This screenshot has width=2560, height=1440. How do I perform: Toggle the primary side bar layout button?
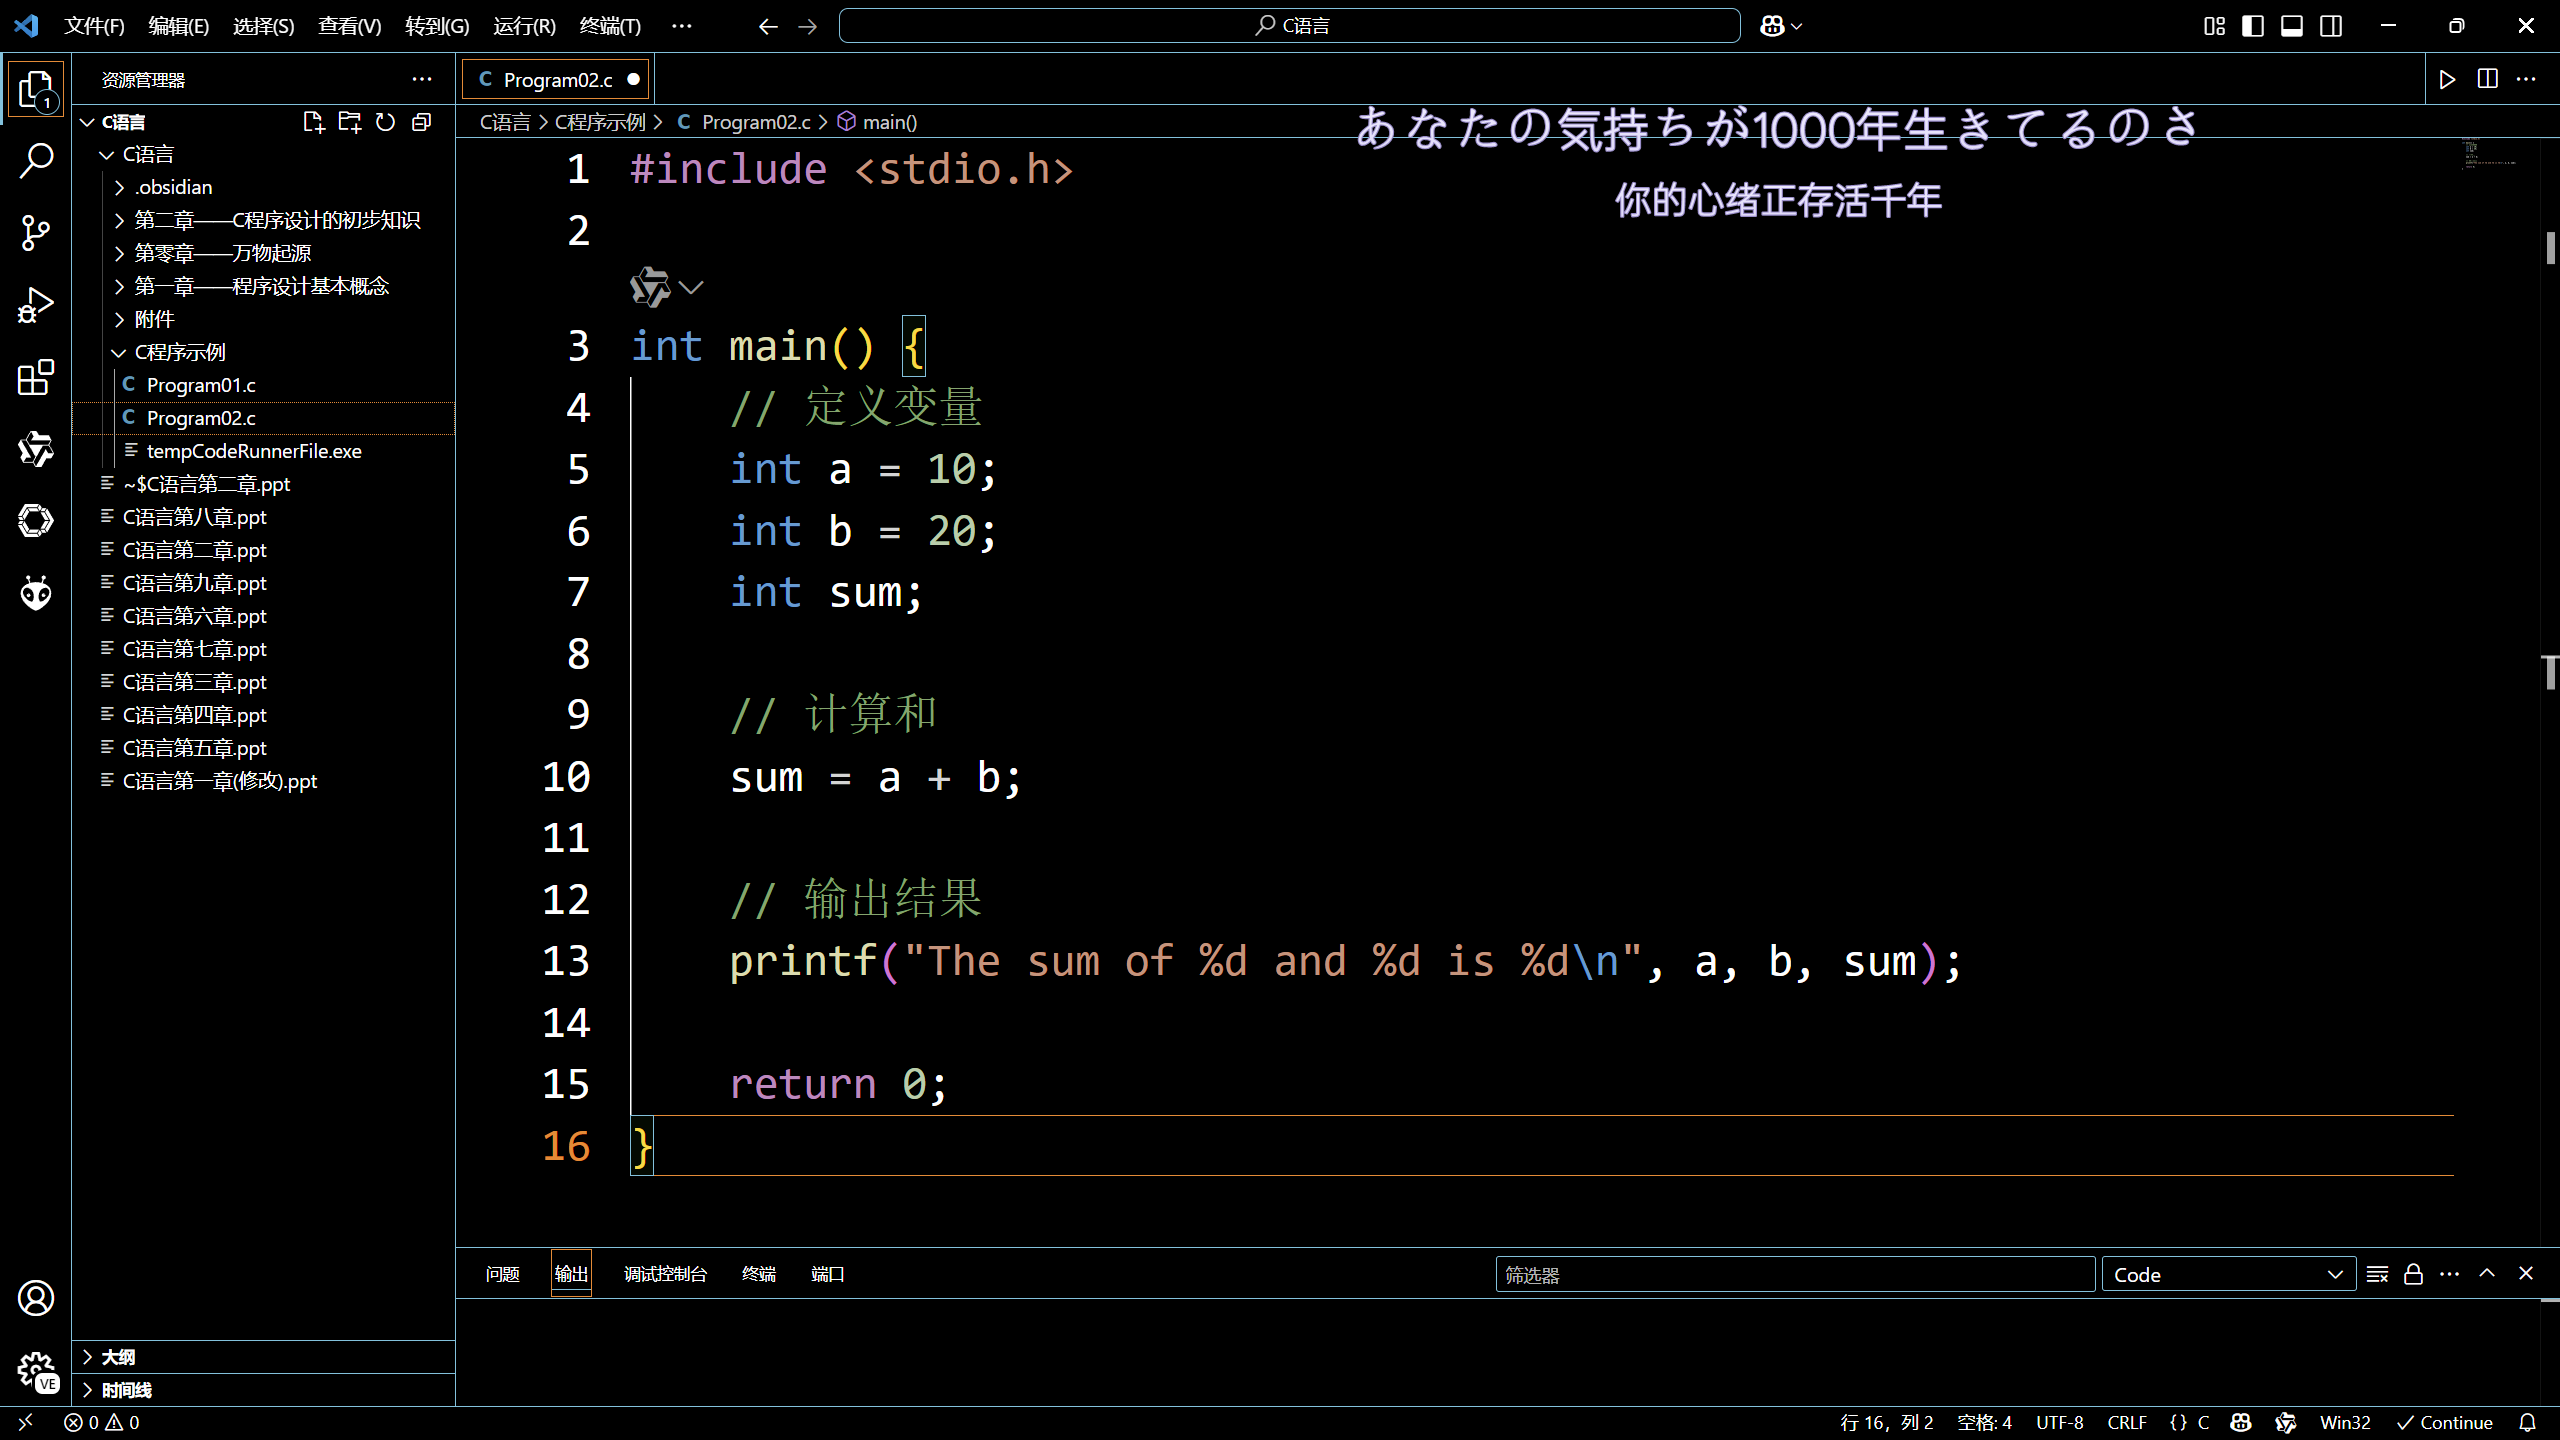point(2253,26)
